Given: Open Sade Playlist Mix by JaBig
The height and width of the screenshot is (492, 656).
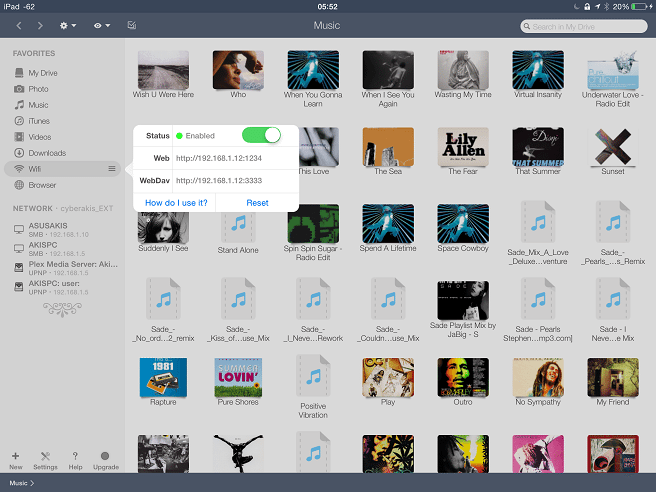Looking at the screenshot, I should (x=463, y=309).
